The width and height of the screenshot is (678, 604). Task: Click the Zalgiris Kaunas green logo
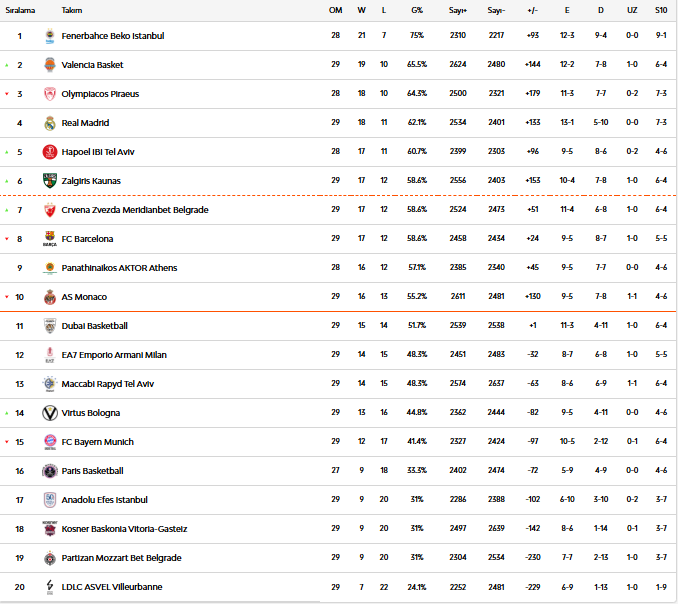click(x=50, y=181)
